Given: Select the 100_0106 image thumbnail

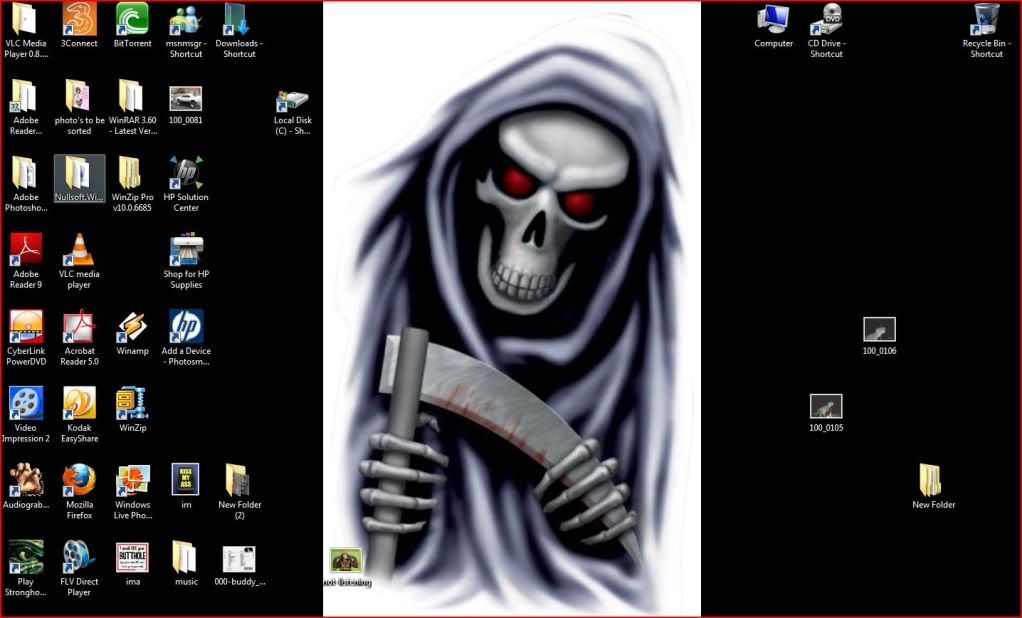Looking at the screenshot, I should tap(878, 330).
